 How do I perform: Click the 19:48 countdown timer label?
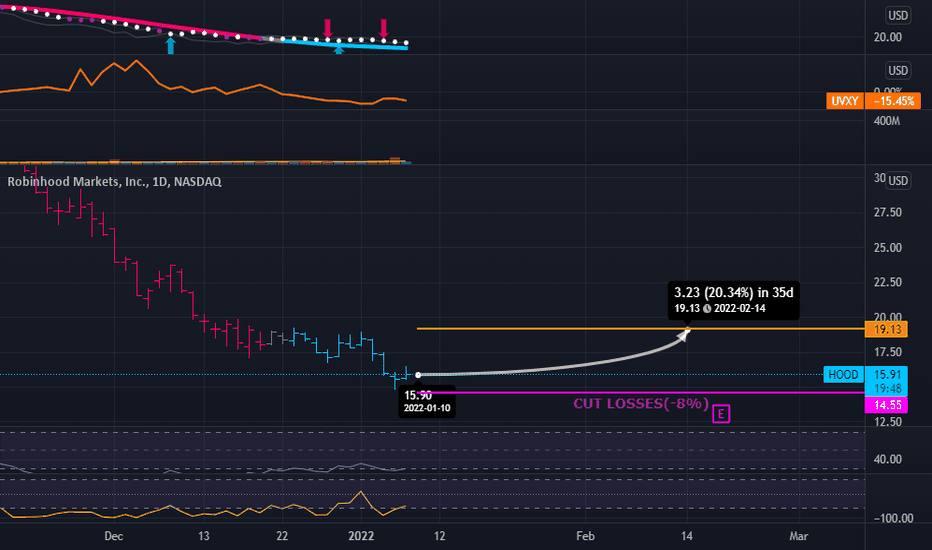pyautogui.click(x=887, y=389)
